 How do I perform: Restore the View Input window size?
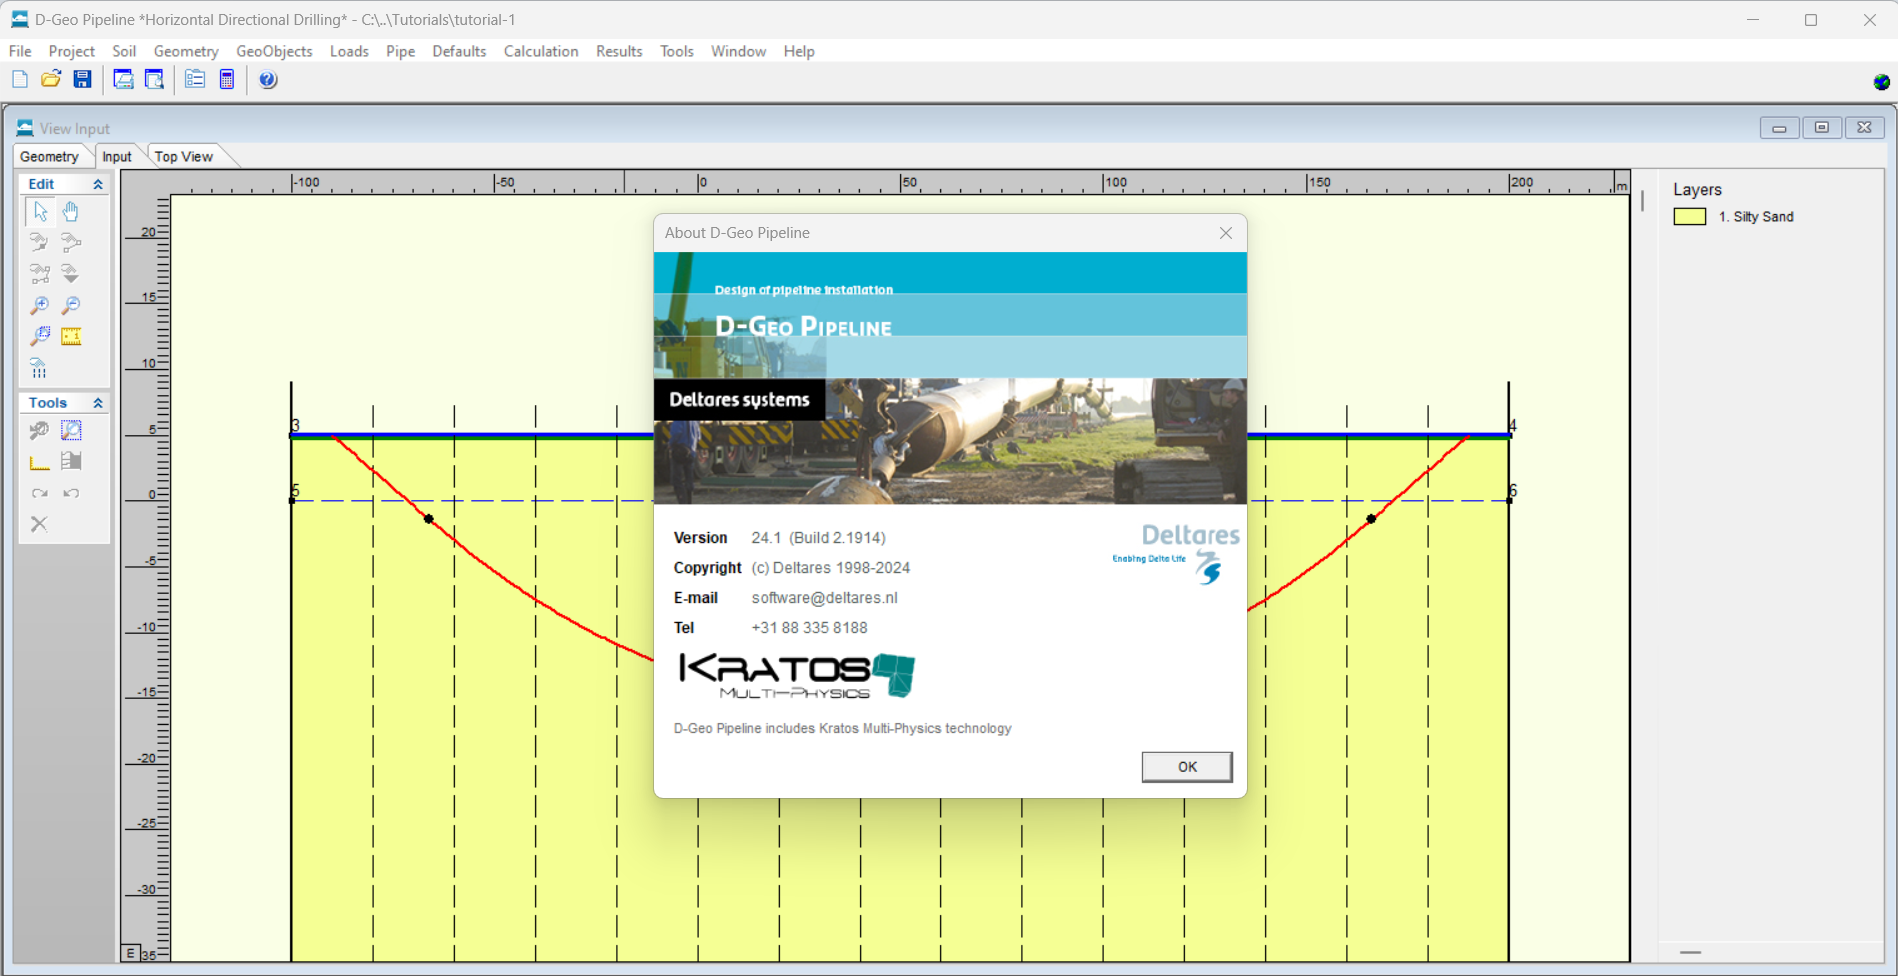tap(1822, 128)
